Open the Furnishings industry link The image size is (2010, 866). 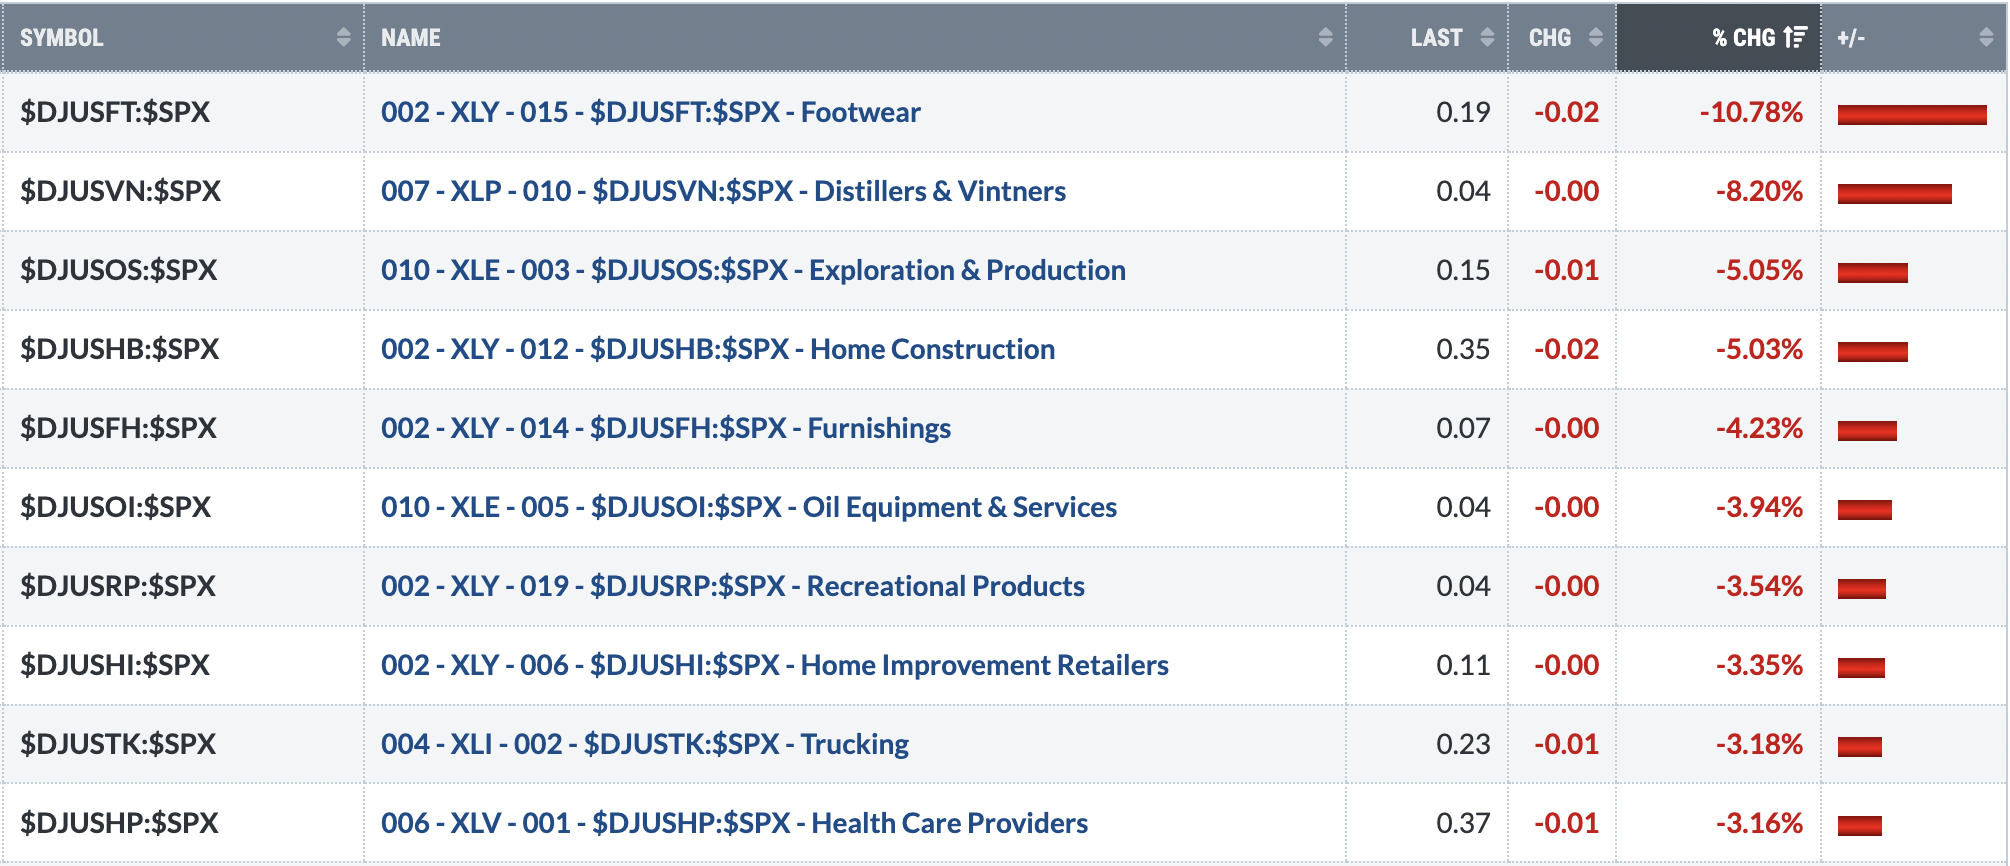[x=666, y=428]
